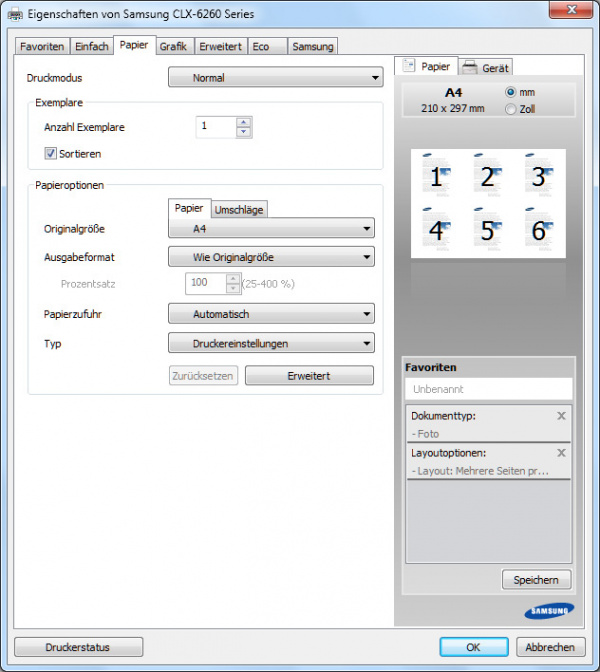The image size is (600, 672).
Task: Remove the Layoutoptionen favorite entry with X
Action: tap(561, 453)
